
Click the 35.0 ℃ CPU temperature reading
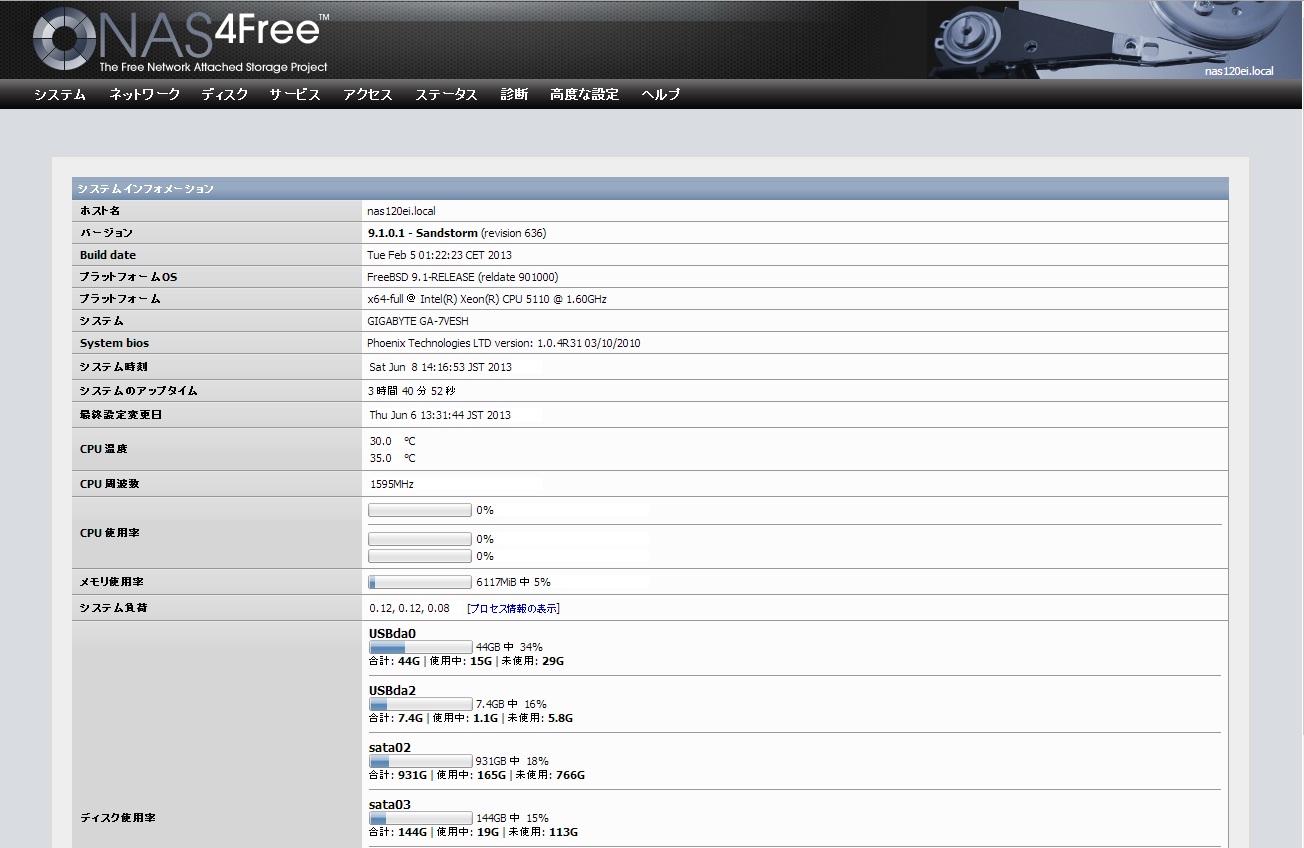[393, 458]
